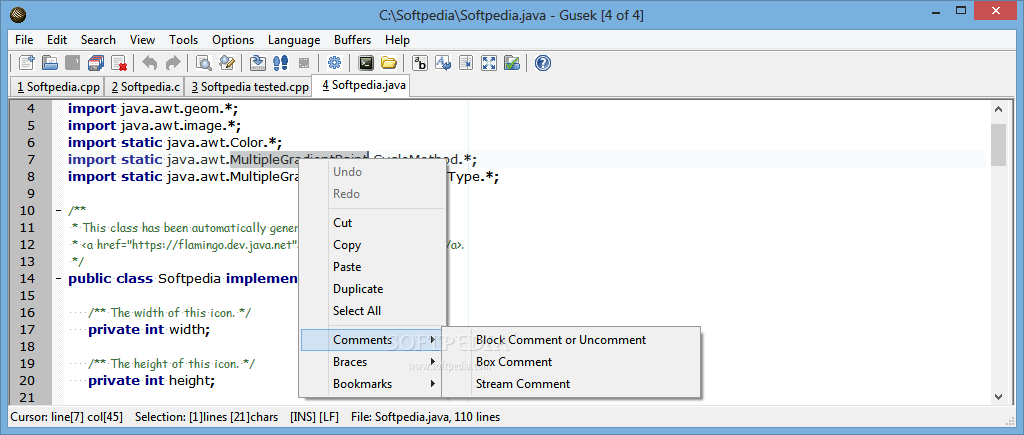Click the blue Help question mark icon
The height and width of the screenshot is (435, 1024).
click(x=543, y=63)
